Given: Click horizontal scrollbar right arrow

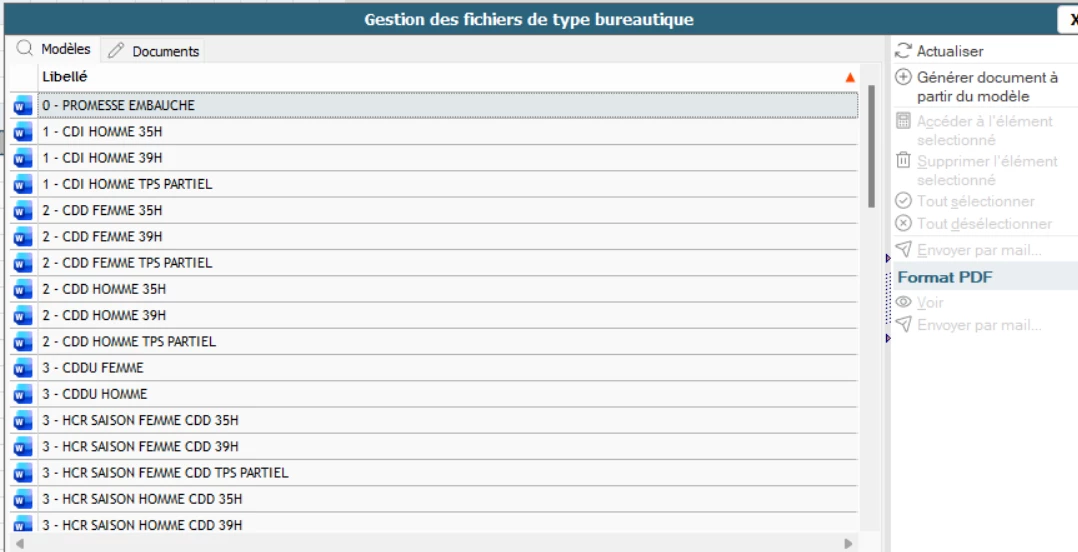Looking at the screenshot, I should 848,543.
